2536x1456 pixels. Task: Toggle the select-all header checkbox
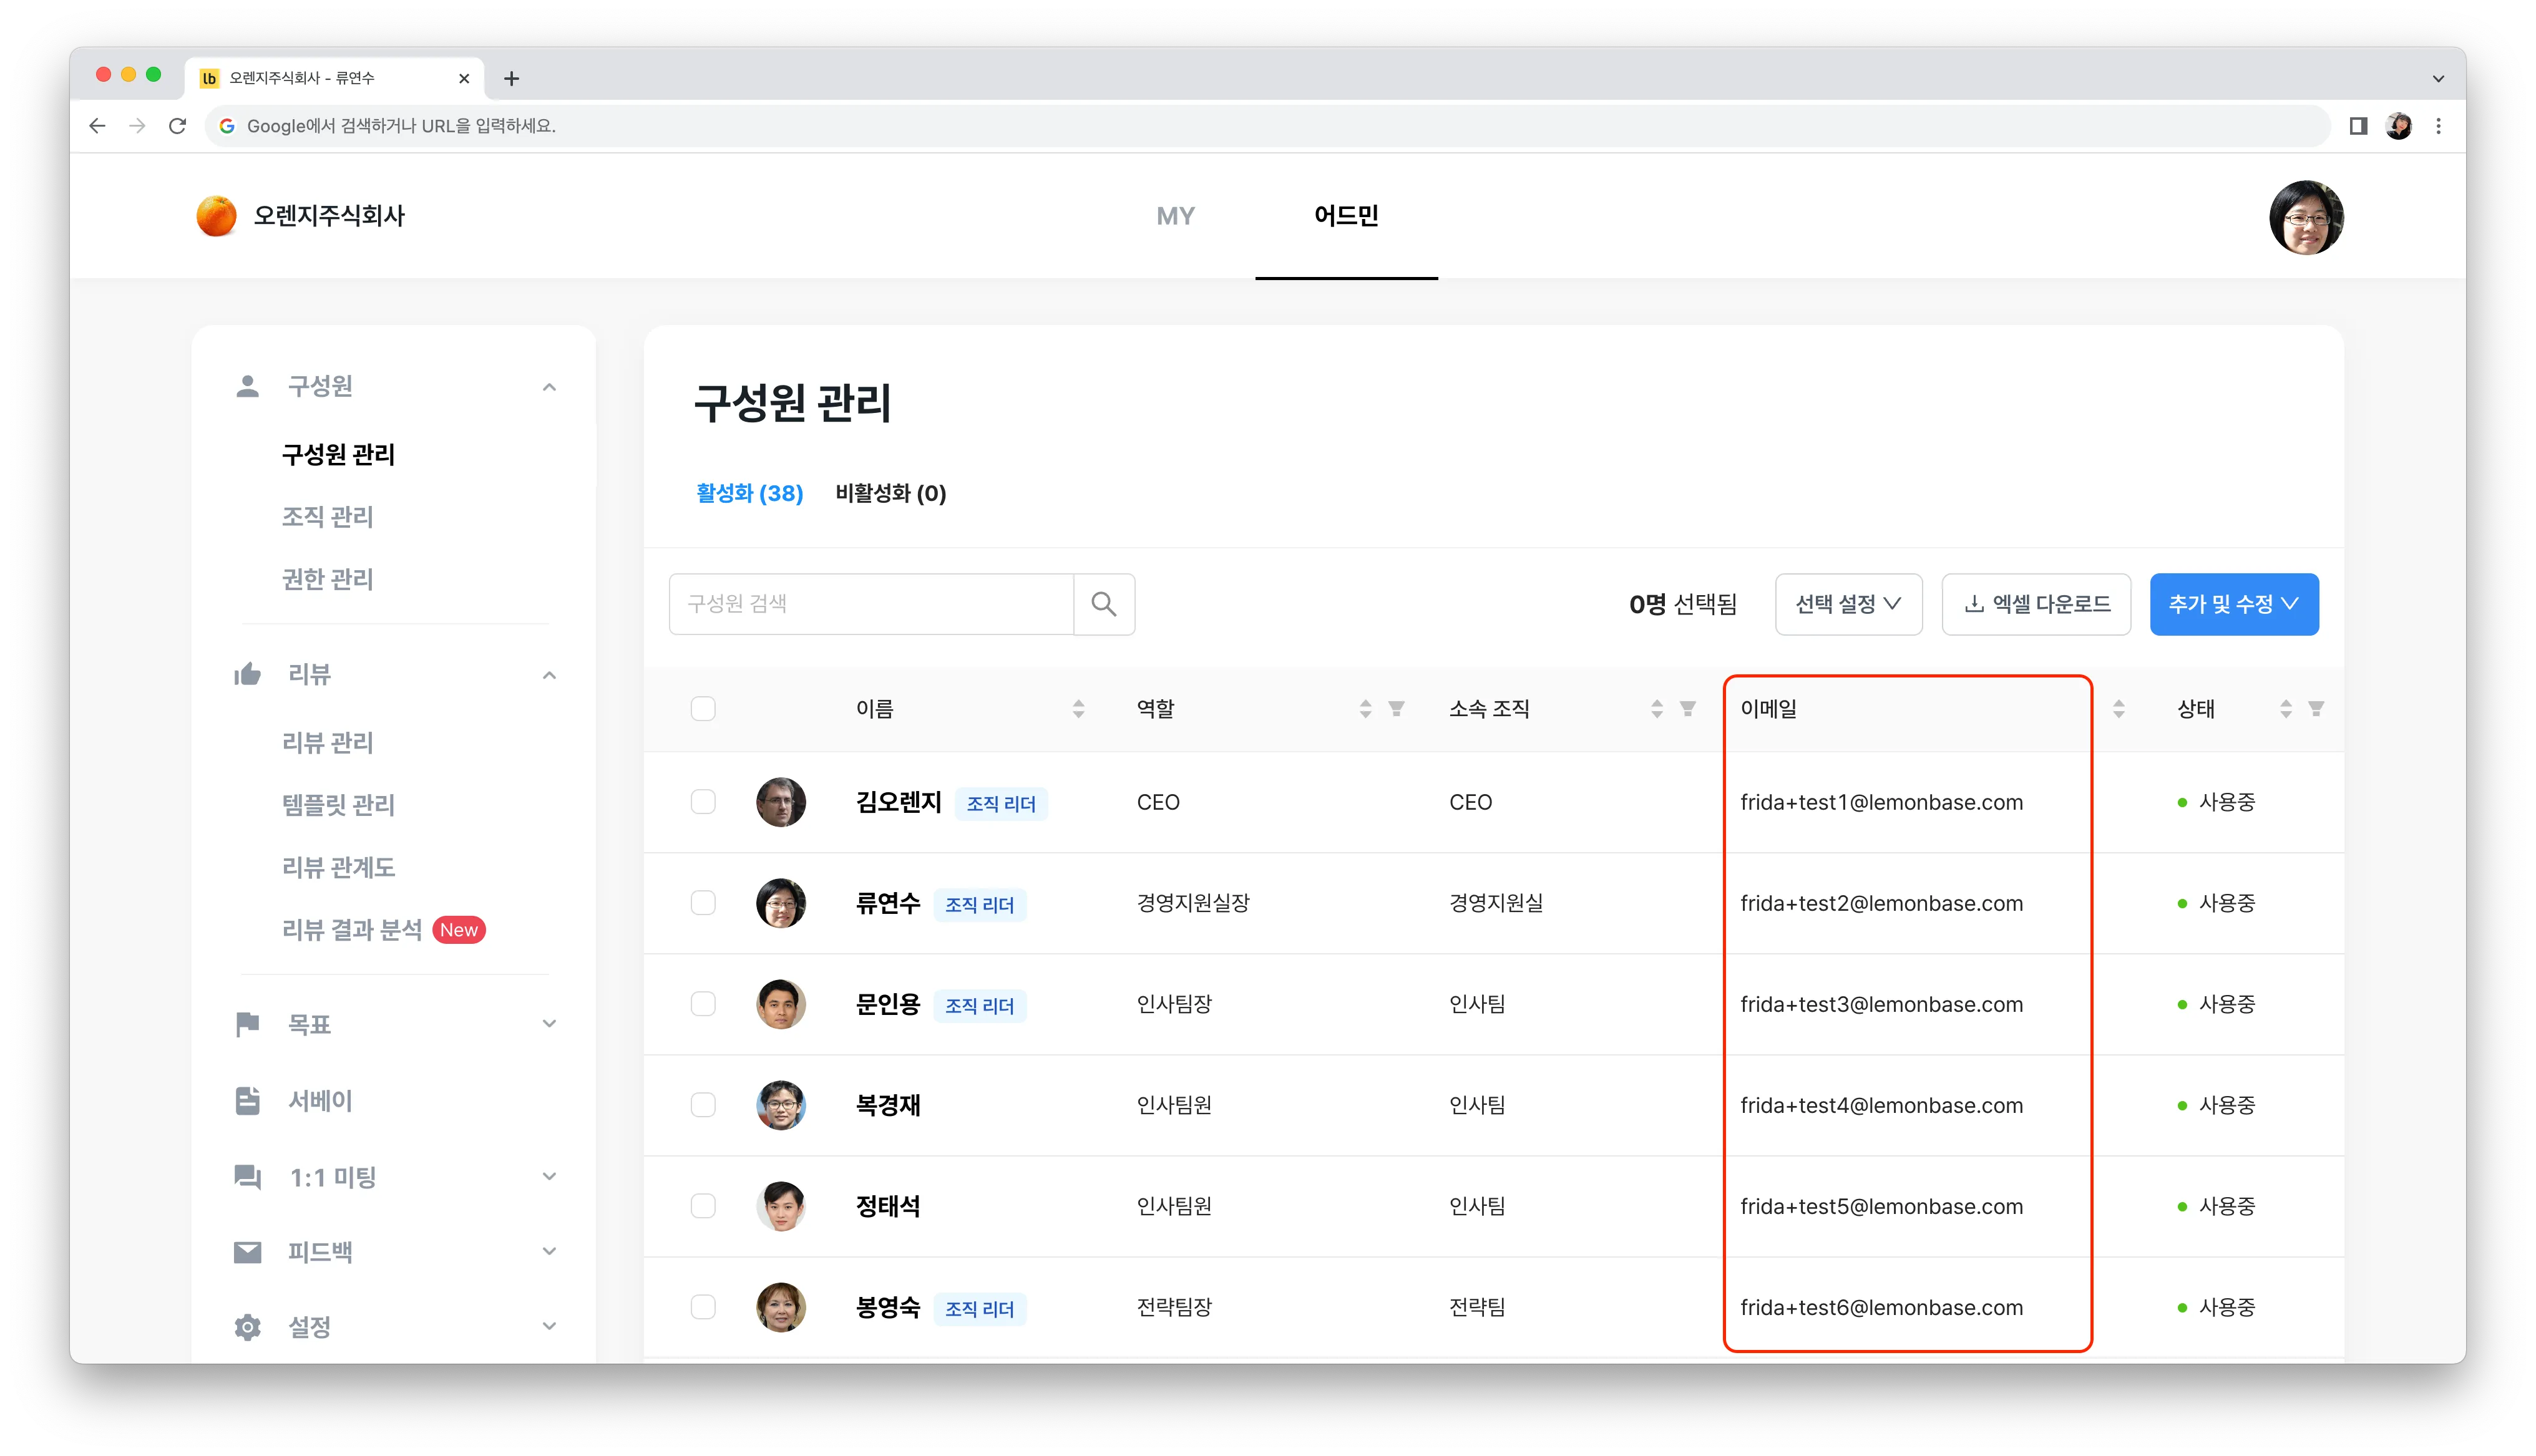click(x=703, y=709)
